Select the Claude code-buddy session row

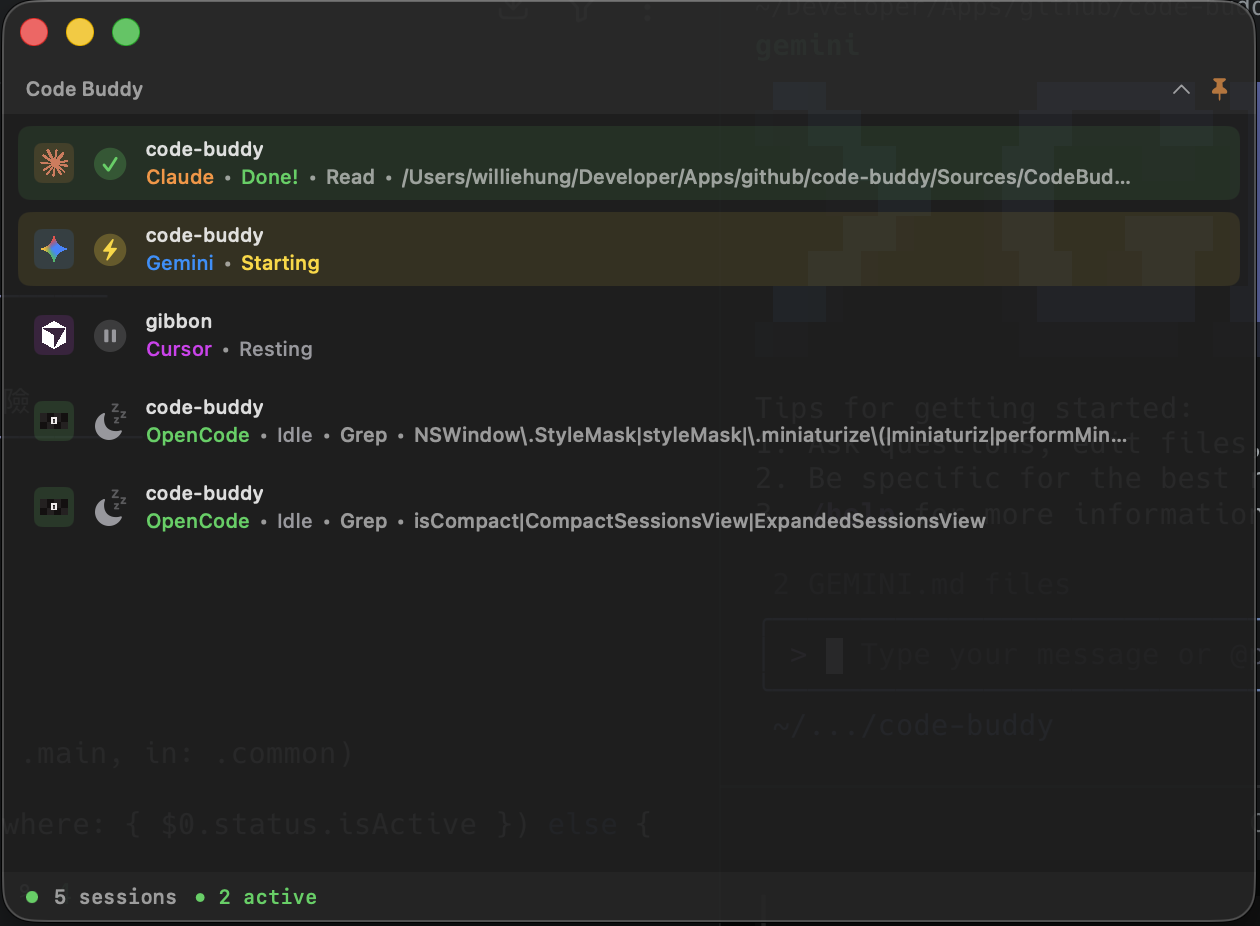629,163
